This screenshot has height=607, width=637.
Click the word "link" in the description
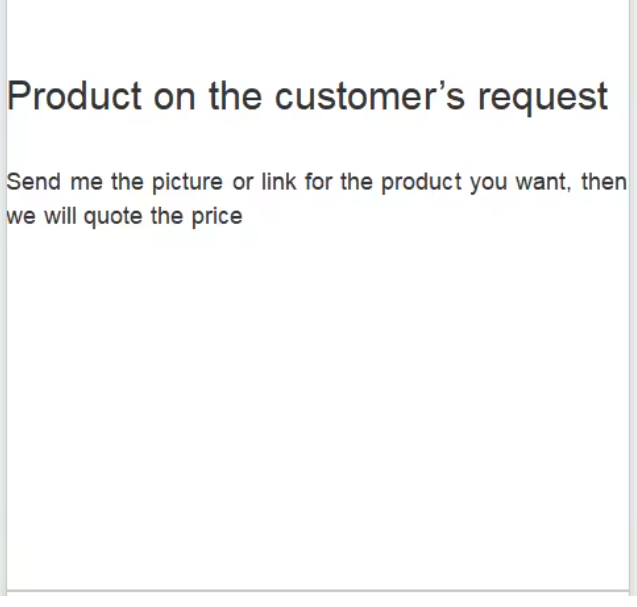(x=278, y=183)
